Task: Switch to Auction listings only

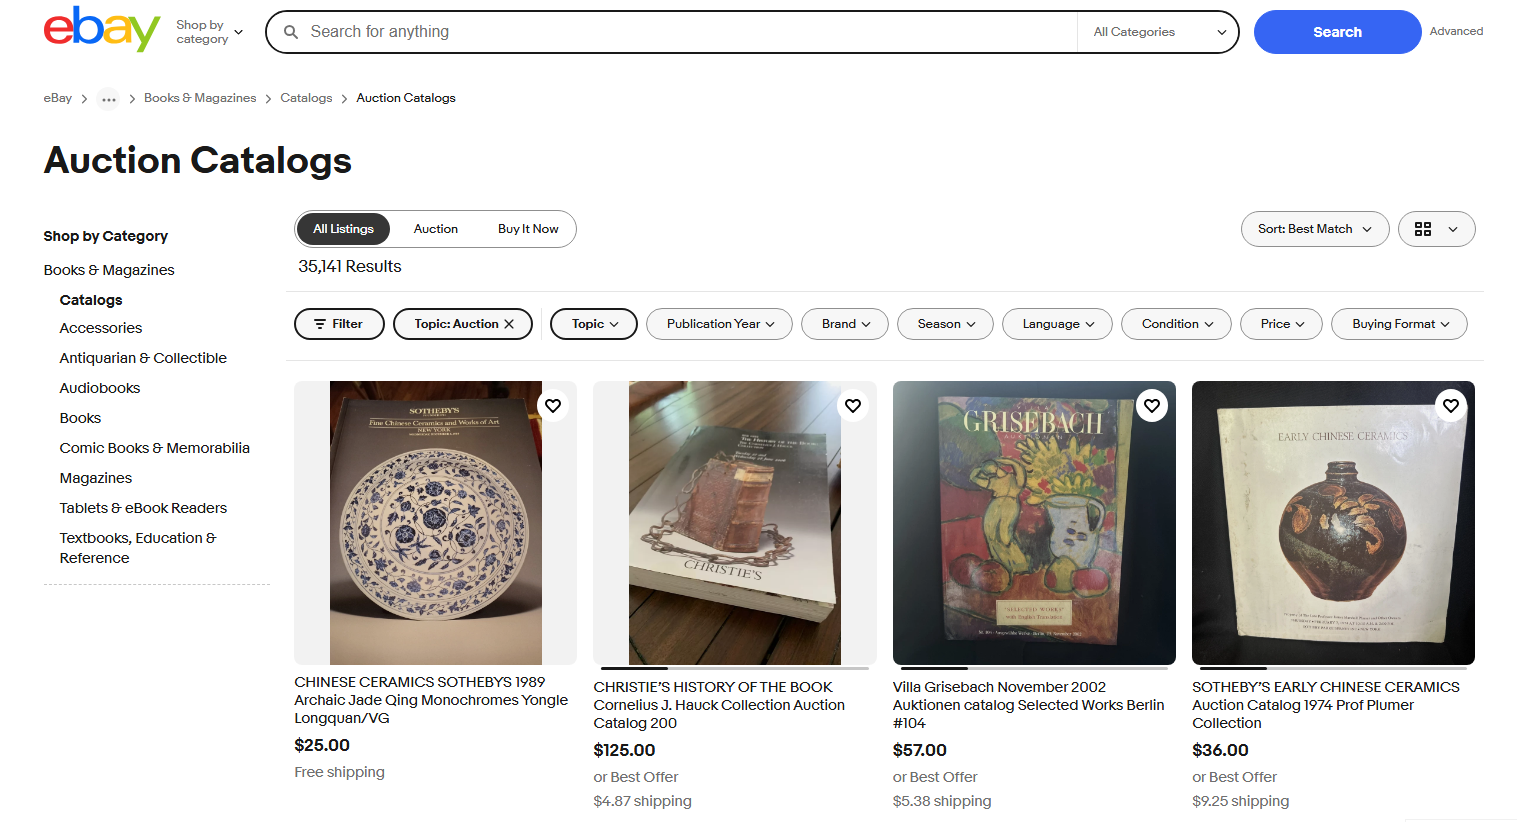Action: click(x=436, y=229)
